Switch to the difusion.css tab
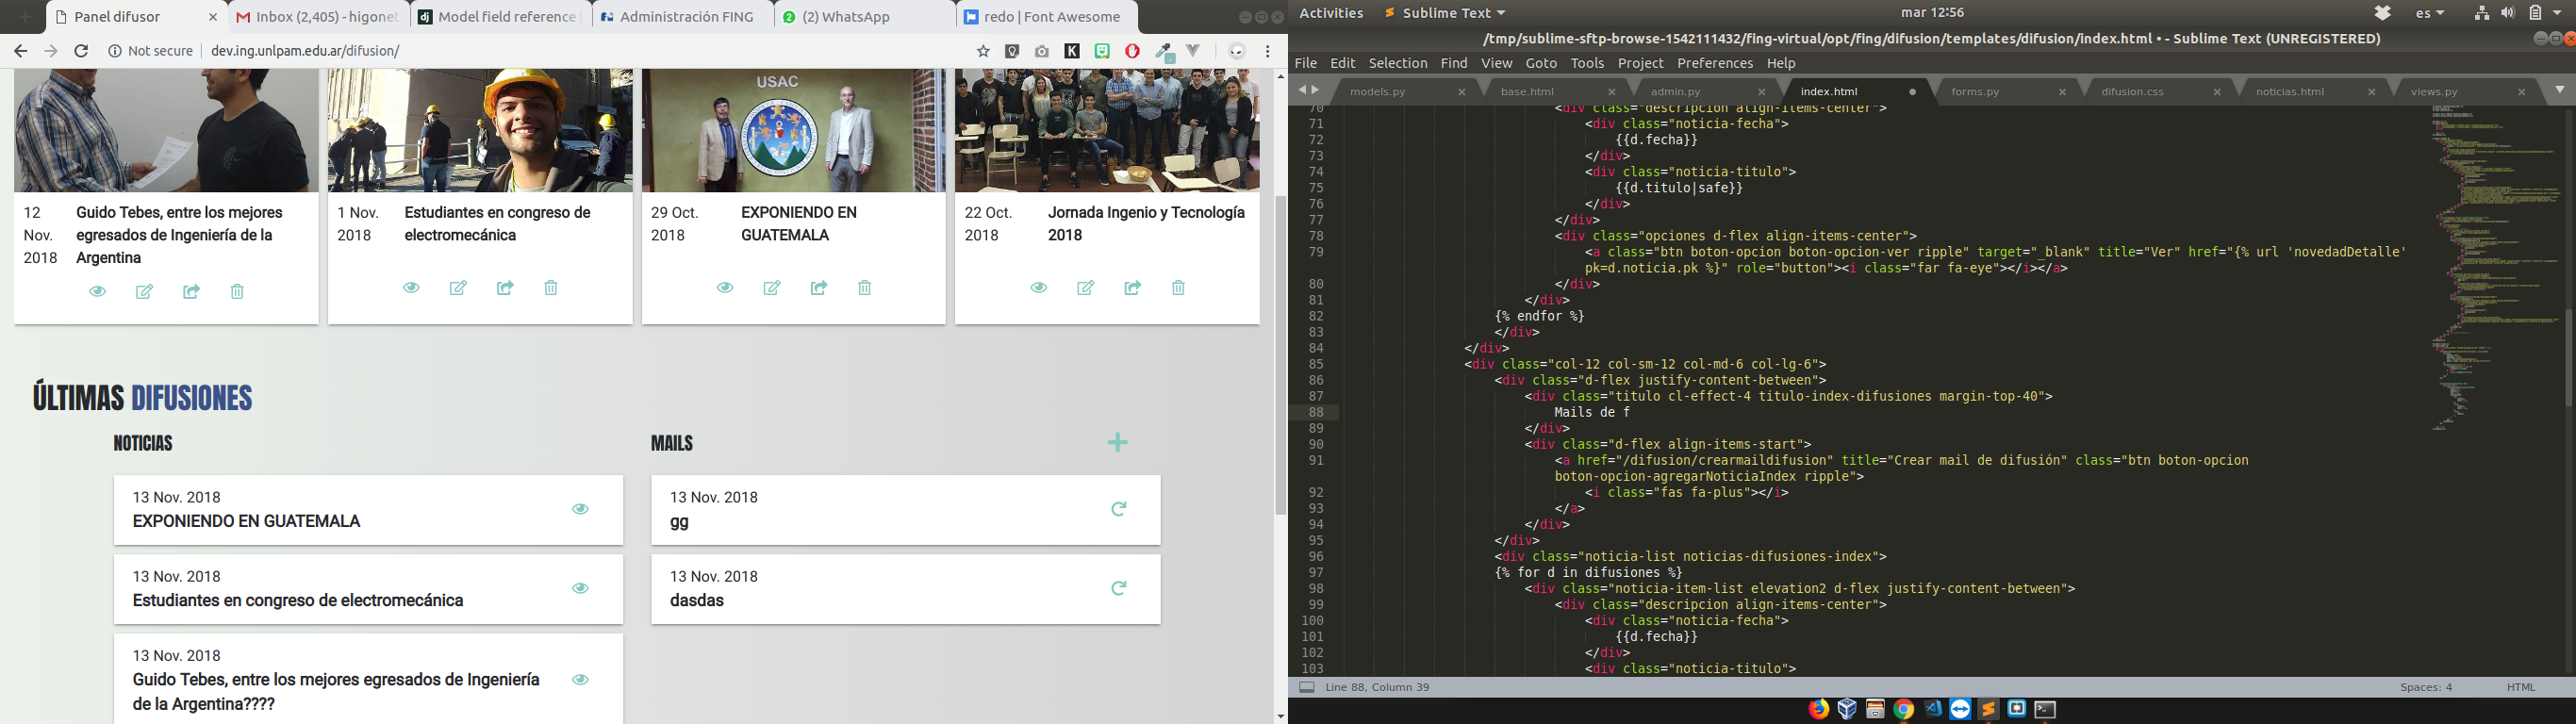Screen dimensions: 2576x724 tap(2132, 91)
